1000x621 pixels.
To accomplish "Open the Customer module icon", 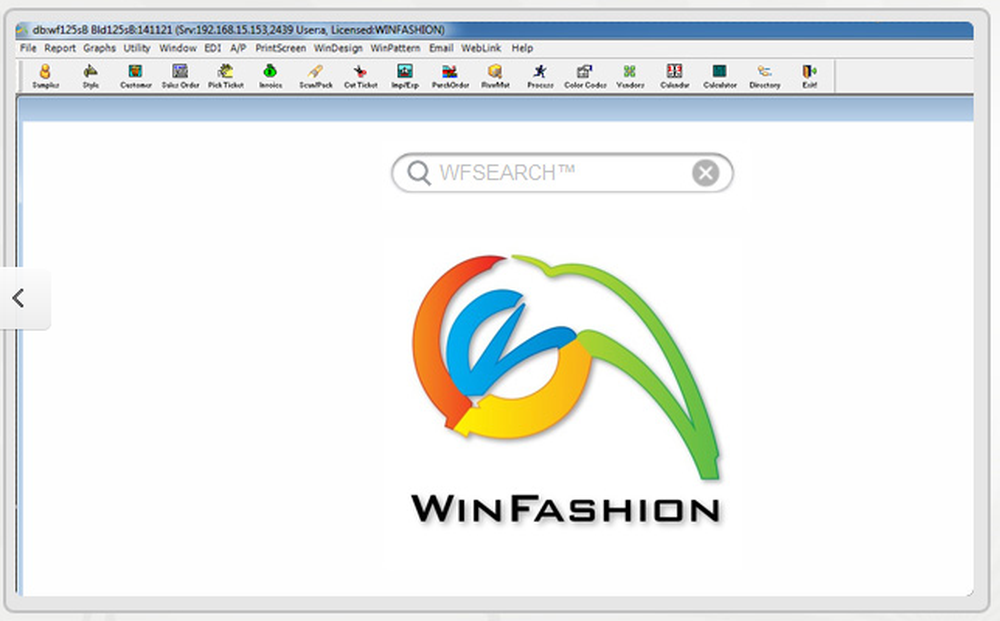I will 135,76.
